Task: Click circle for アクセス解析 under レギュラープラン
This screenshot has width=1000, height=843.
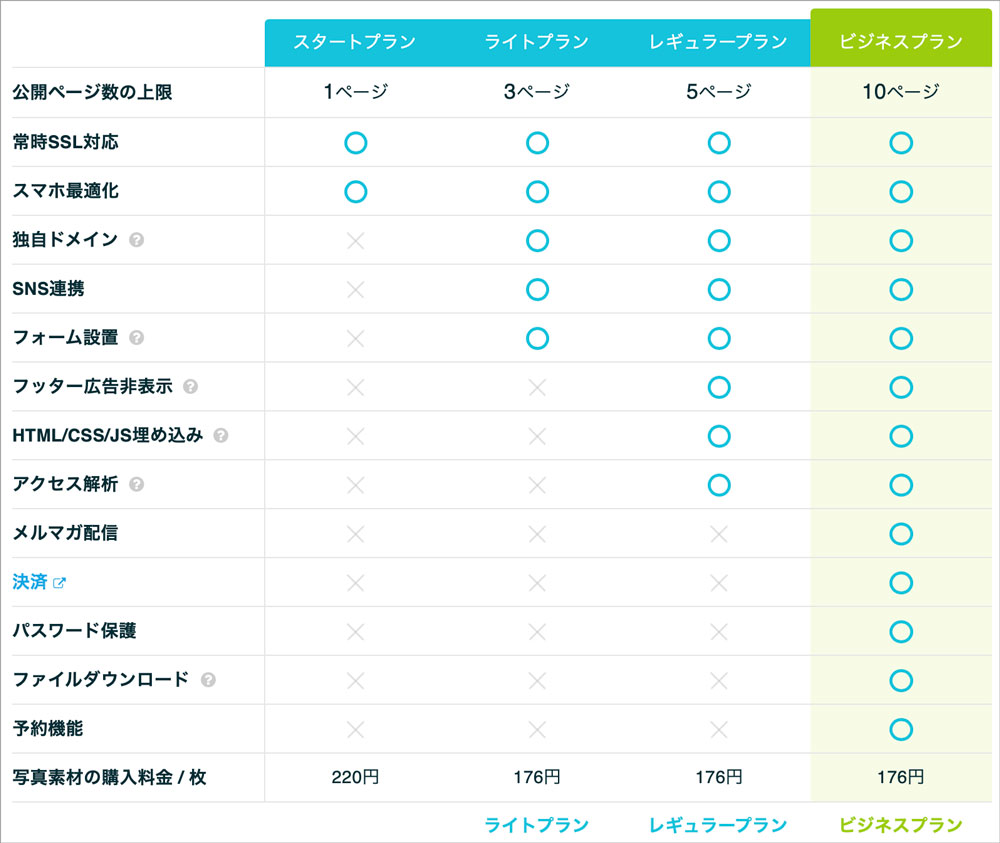Action: pyautogui.click(x=719, y=485)
